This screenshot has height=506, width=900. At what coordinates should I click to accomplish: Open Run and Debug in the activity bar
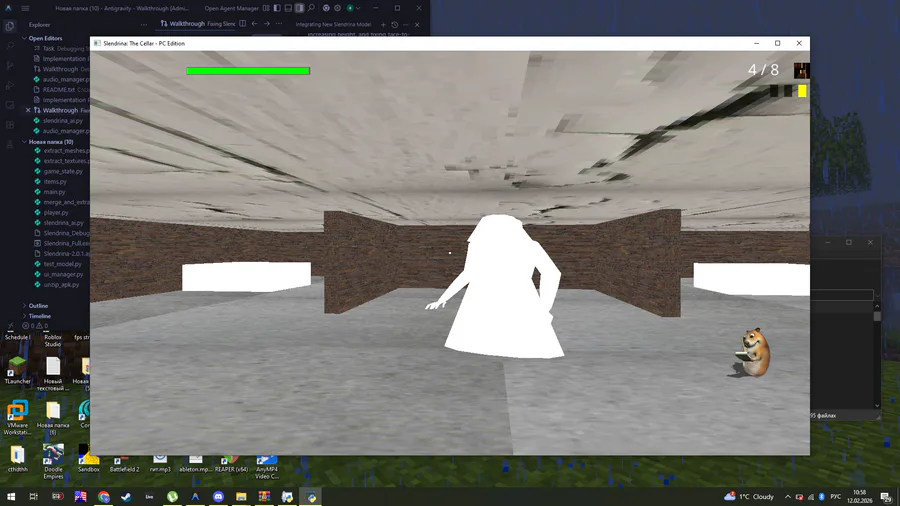point(10,85)
